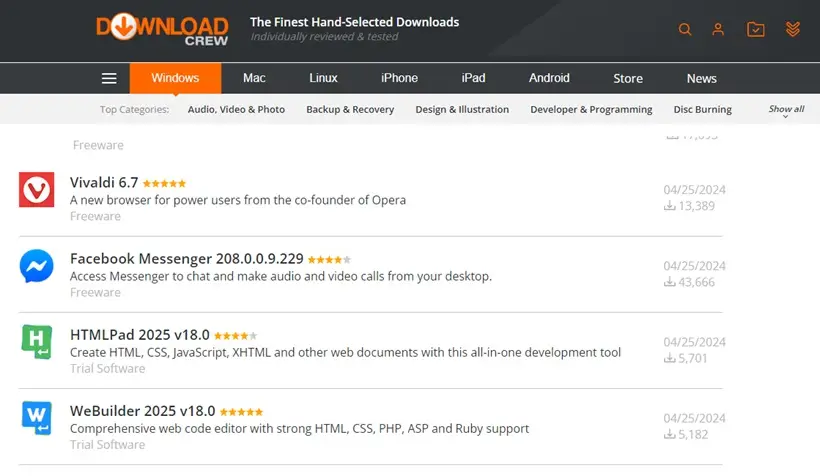The height and width of the screenshot is (476, 820).
Task: Click the 5,701 download count
Action: (693, 358)
